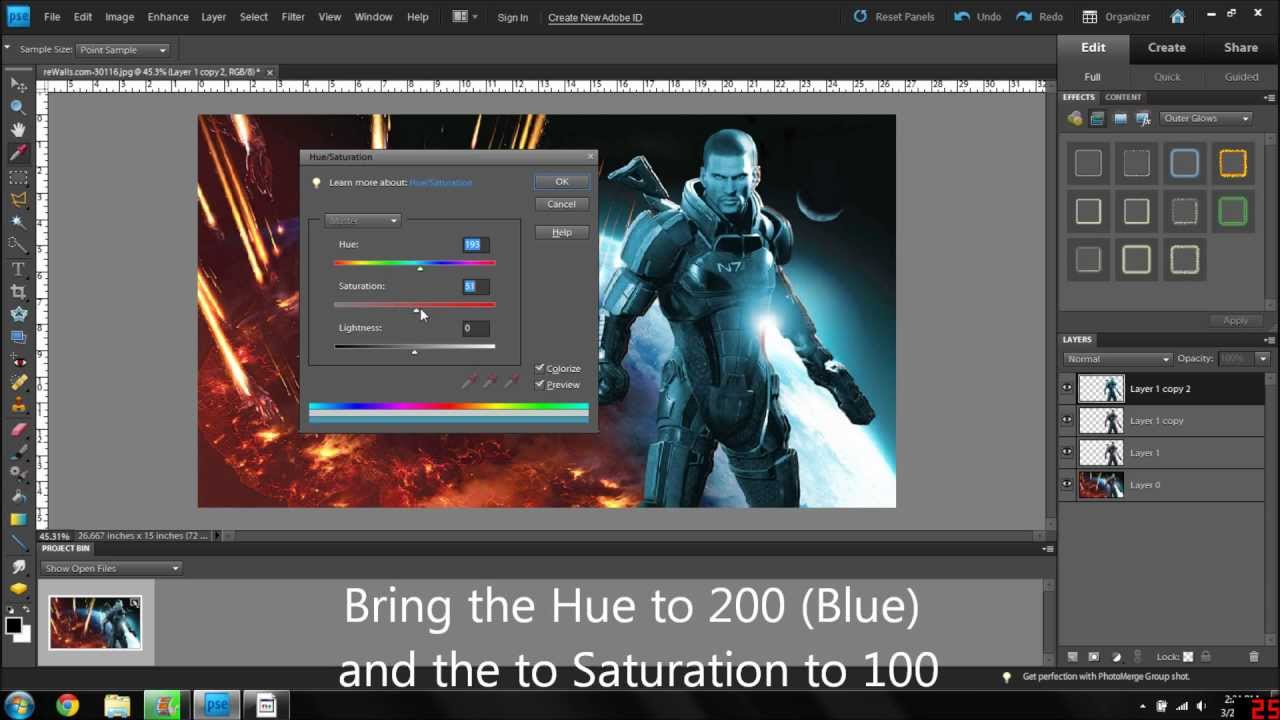Viewport: 1280px width, 720px height.
Task: Select the Eraser tool
Action: (18, 429)
